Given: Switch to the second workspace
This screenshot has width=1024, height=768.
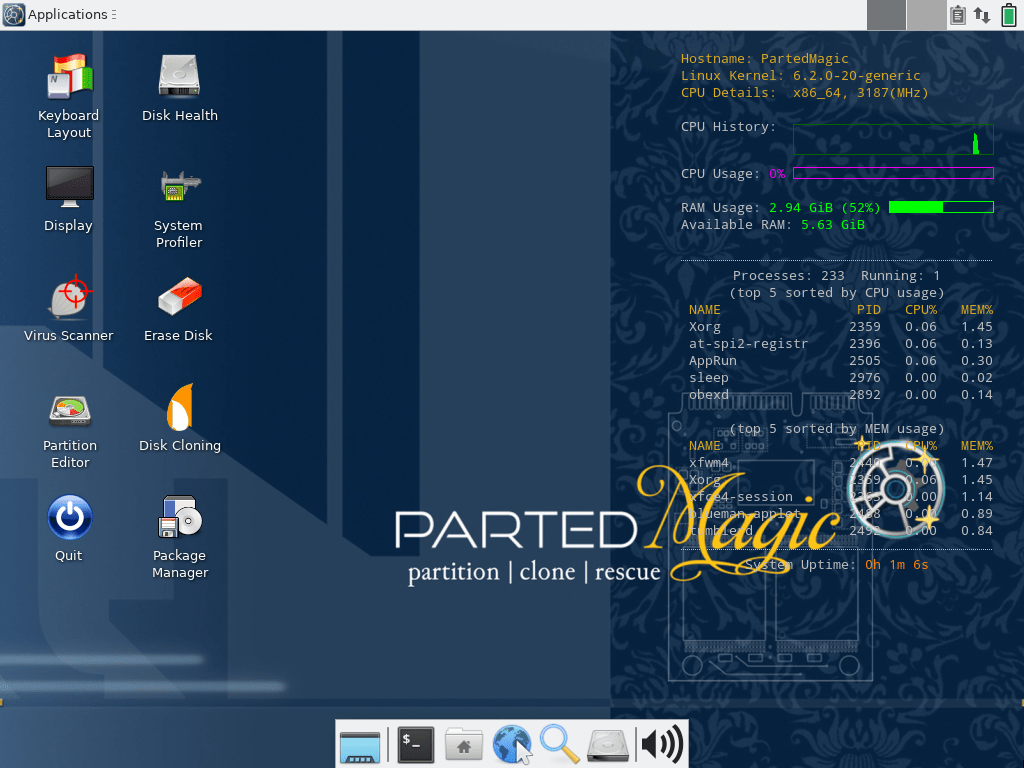Looking at the screenshot, I should click(x=926, y=15).
